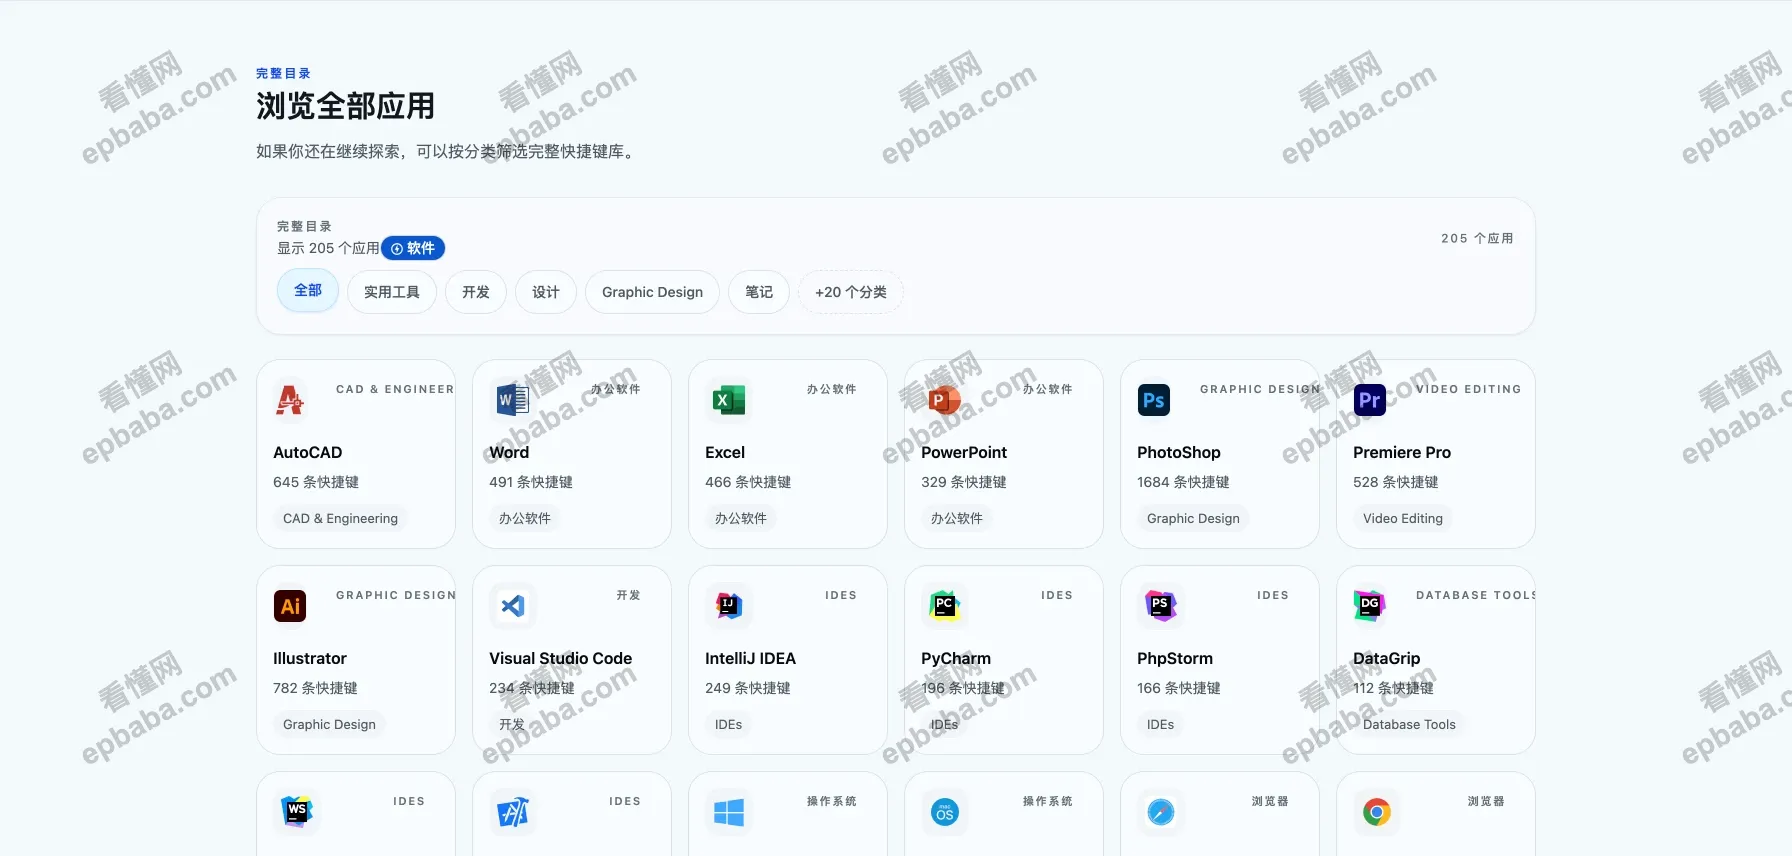Filter by 实用工具 category
Viewport: 1792px width, 856px height.
point(392,292)
